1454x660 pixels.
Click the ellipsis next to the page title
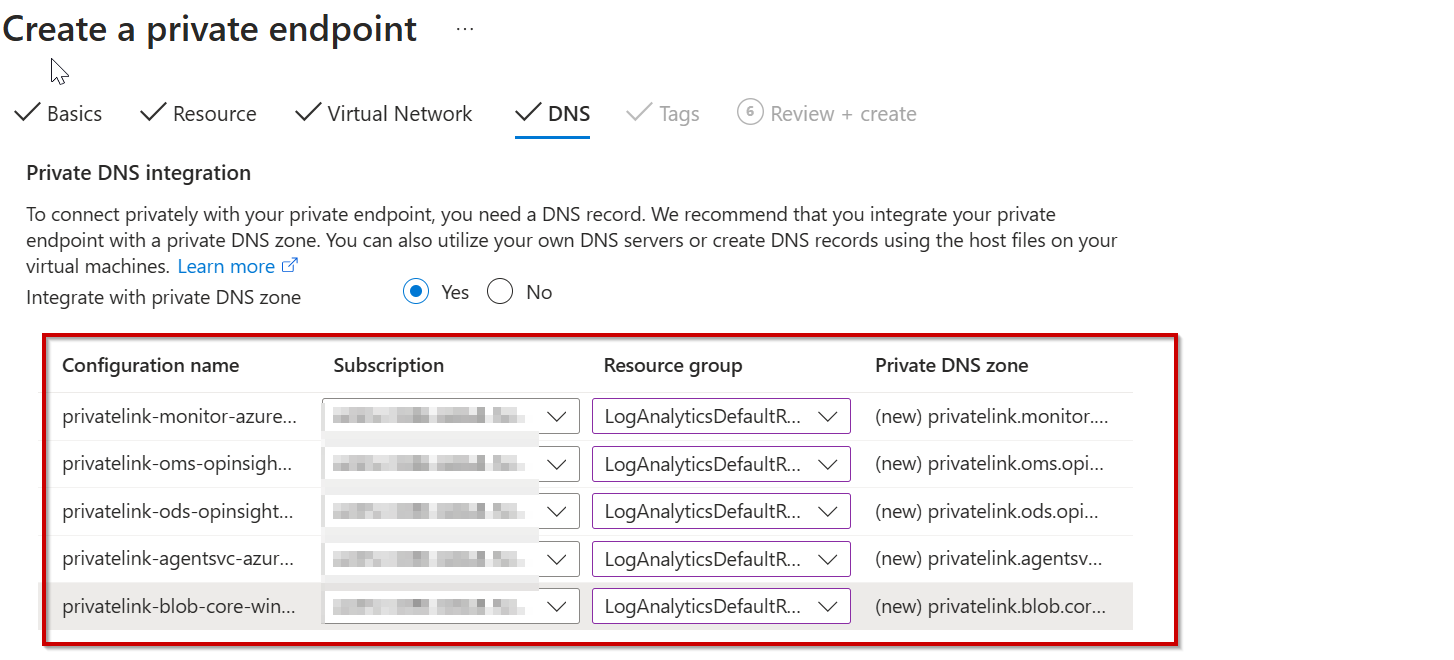coord(464,28)
